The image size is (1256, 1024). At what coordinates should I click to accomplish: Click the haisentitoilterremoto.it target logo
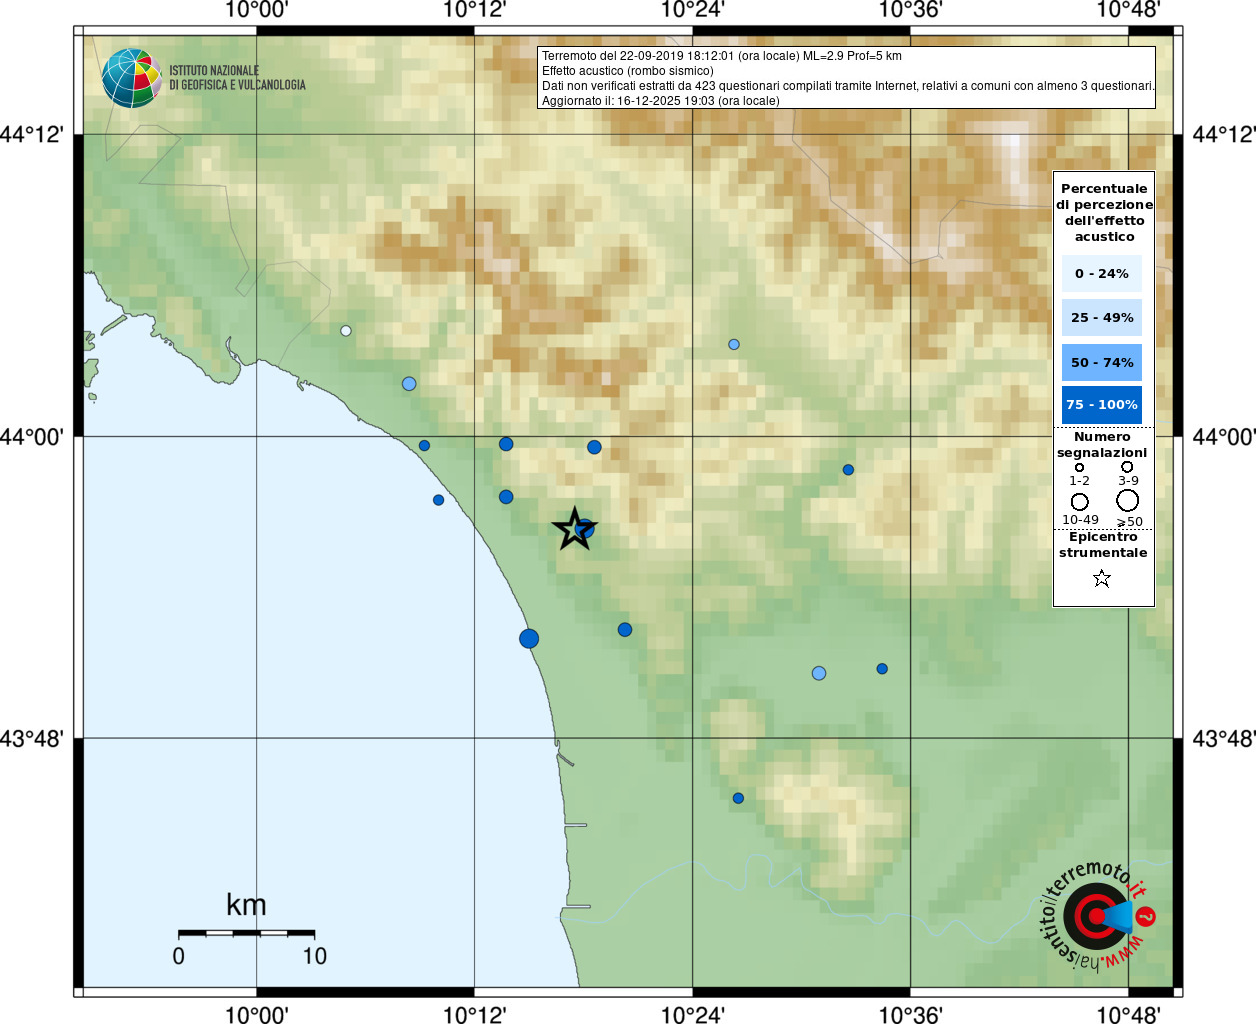1099,915
